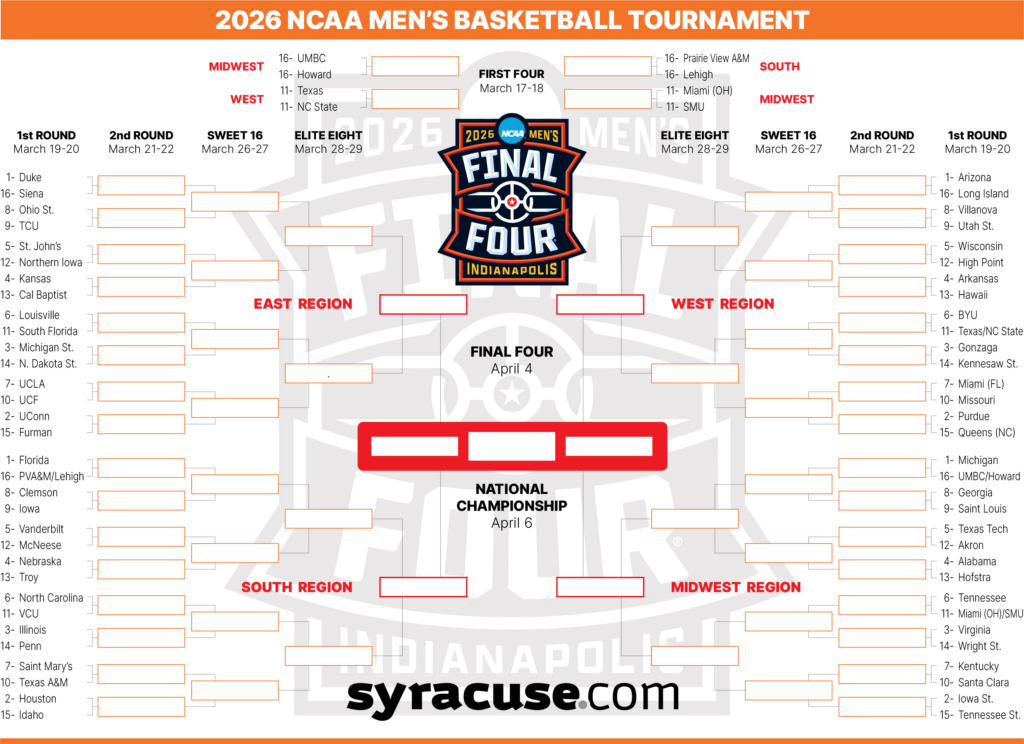Click the 2-seed Houston team name

pyautogui.click(x=39, y=699)
